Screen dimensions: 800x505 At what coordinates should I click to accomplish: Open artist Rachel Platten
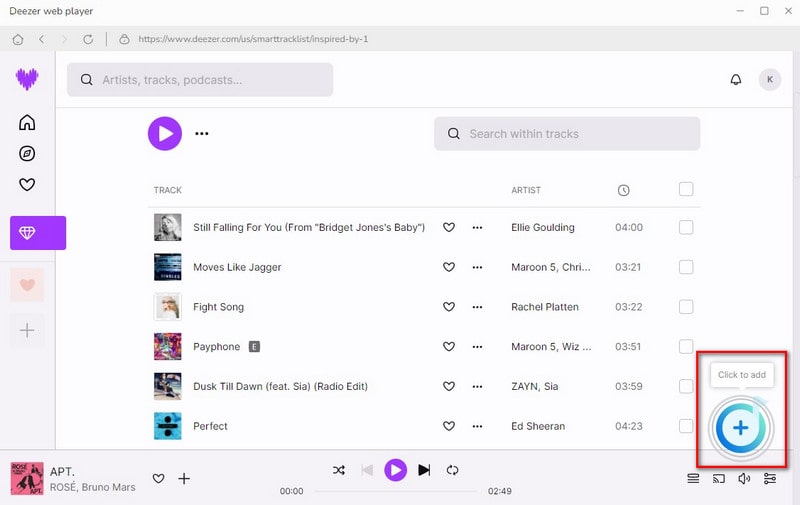point(545,307)
